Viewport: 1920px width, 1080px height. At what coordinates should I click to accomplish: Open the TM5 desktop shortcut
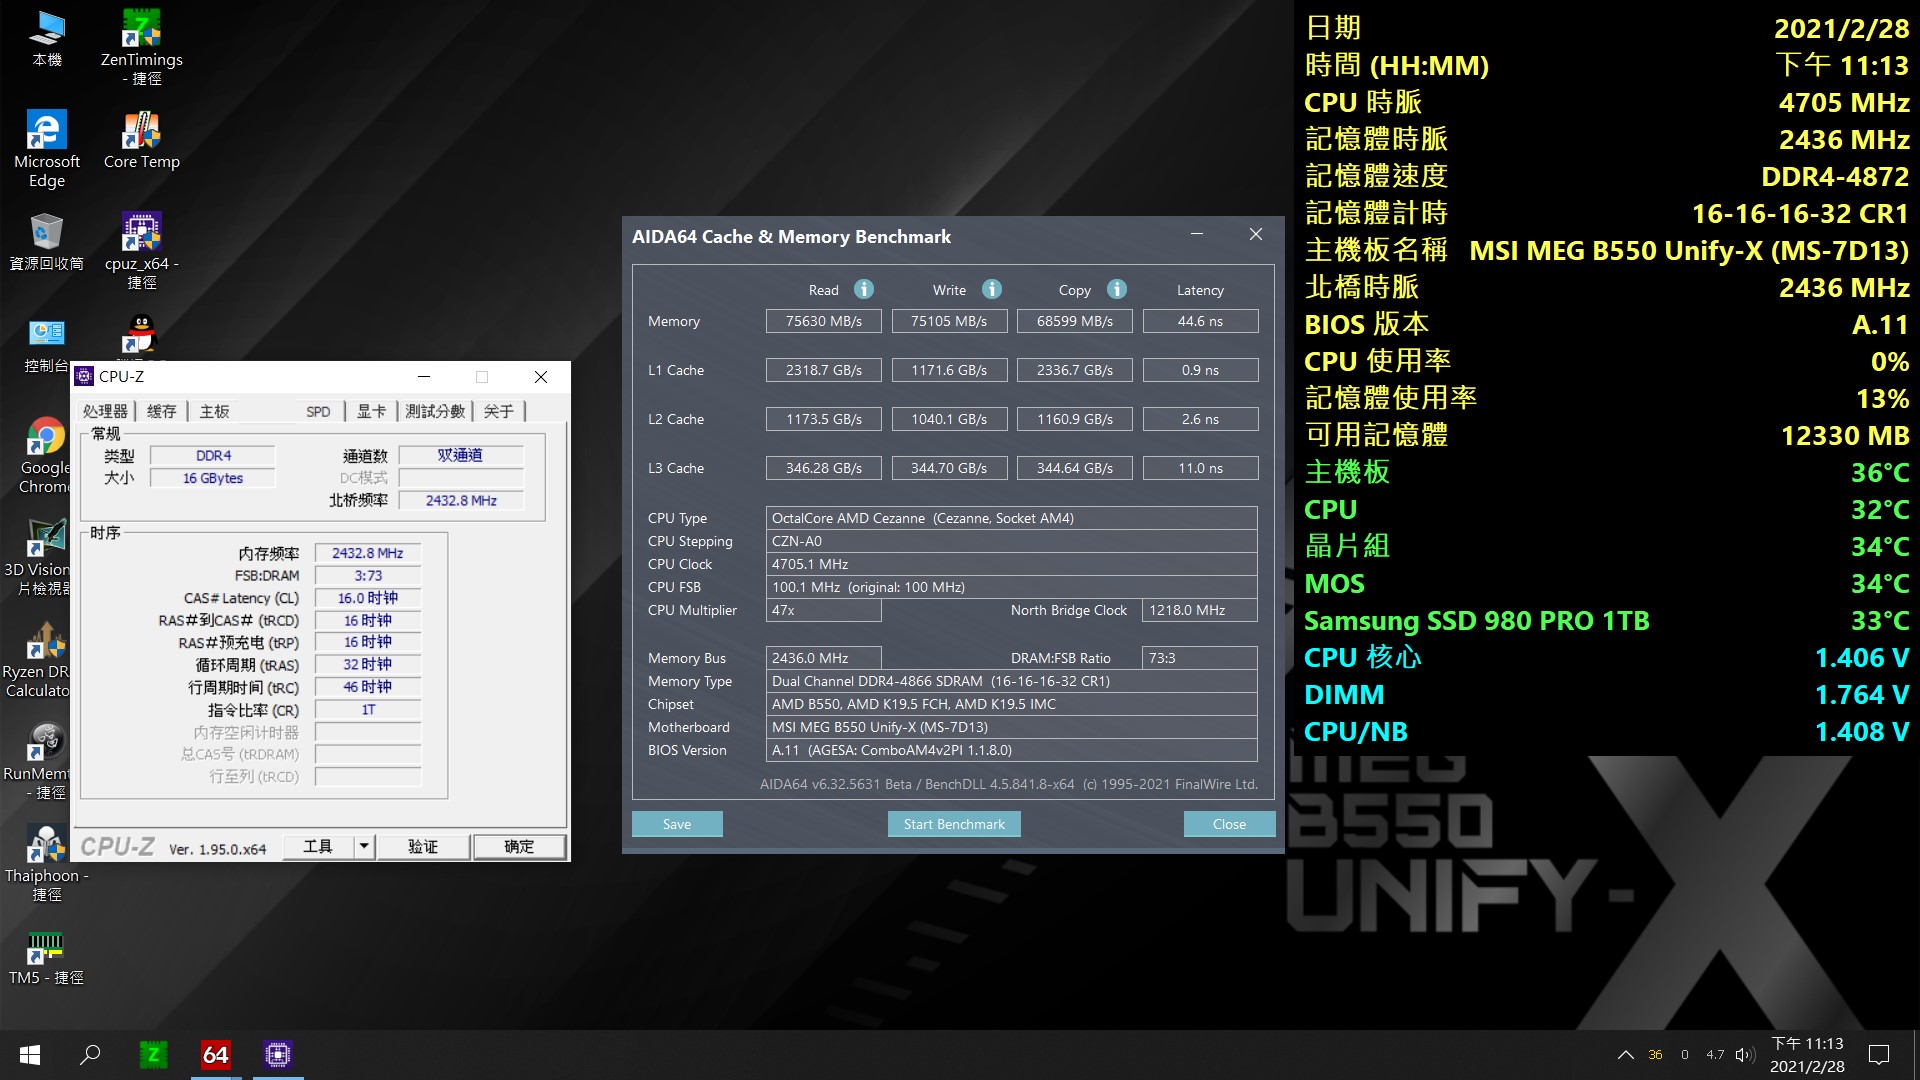pos(46,958)
